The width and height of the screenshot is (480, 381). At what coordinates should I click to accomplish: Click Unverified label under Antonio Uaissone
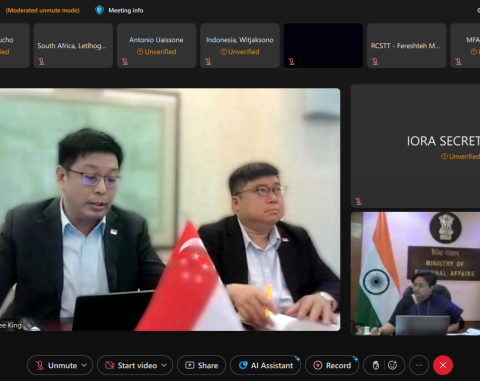(x=156, y=52)
